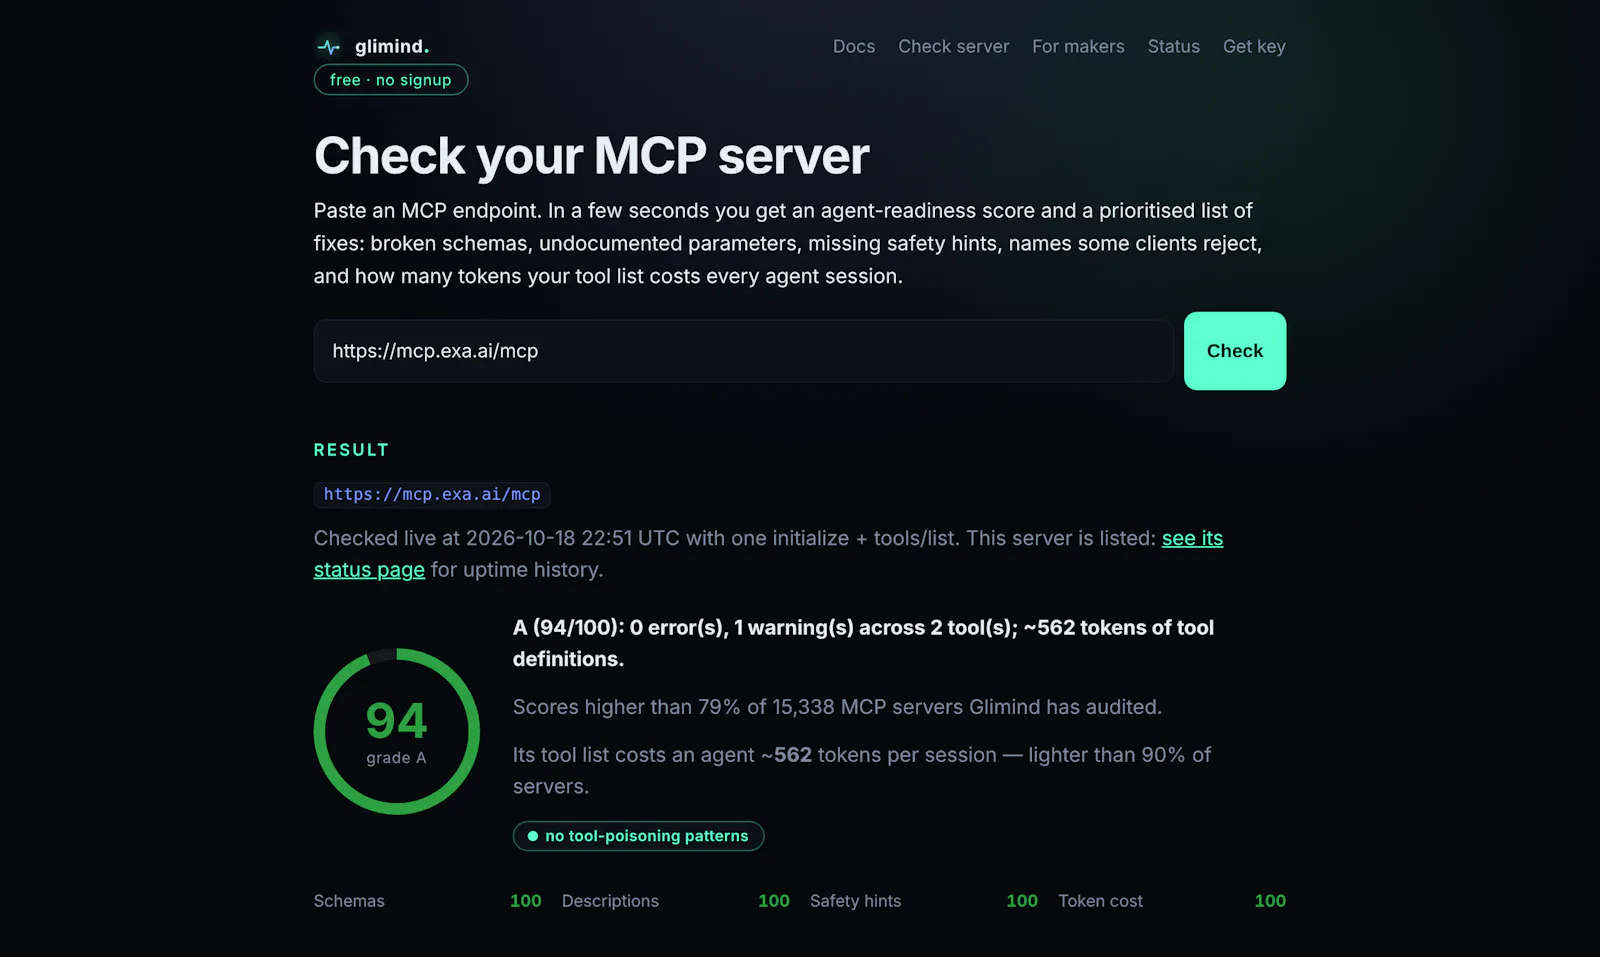Click the Check your MCP server heading
The width and height of the screenshot is (1600, 957).
(x=591, y=156)
